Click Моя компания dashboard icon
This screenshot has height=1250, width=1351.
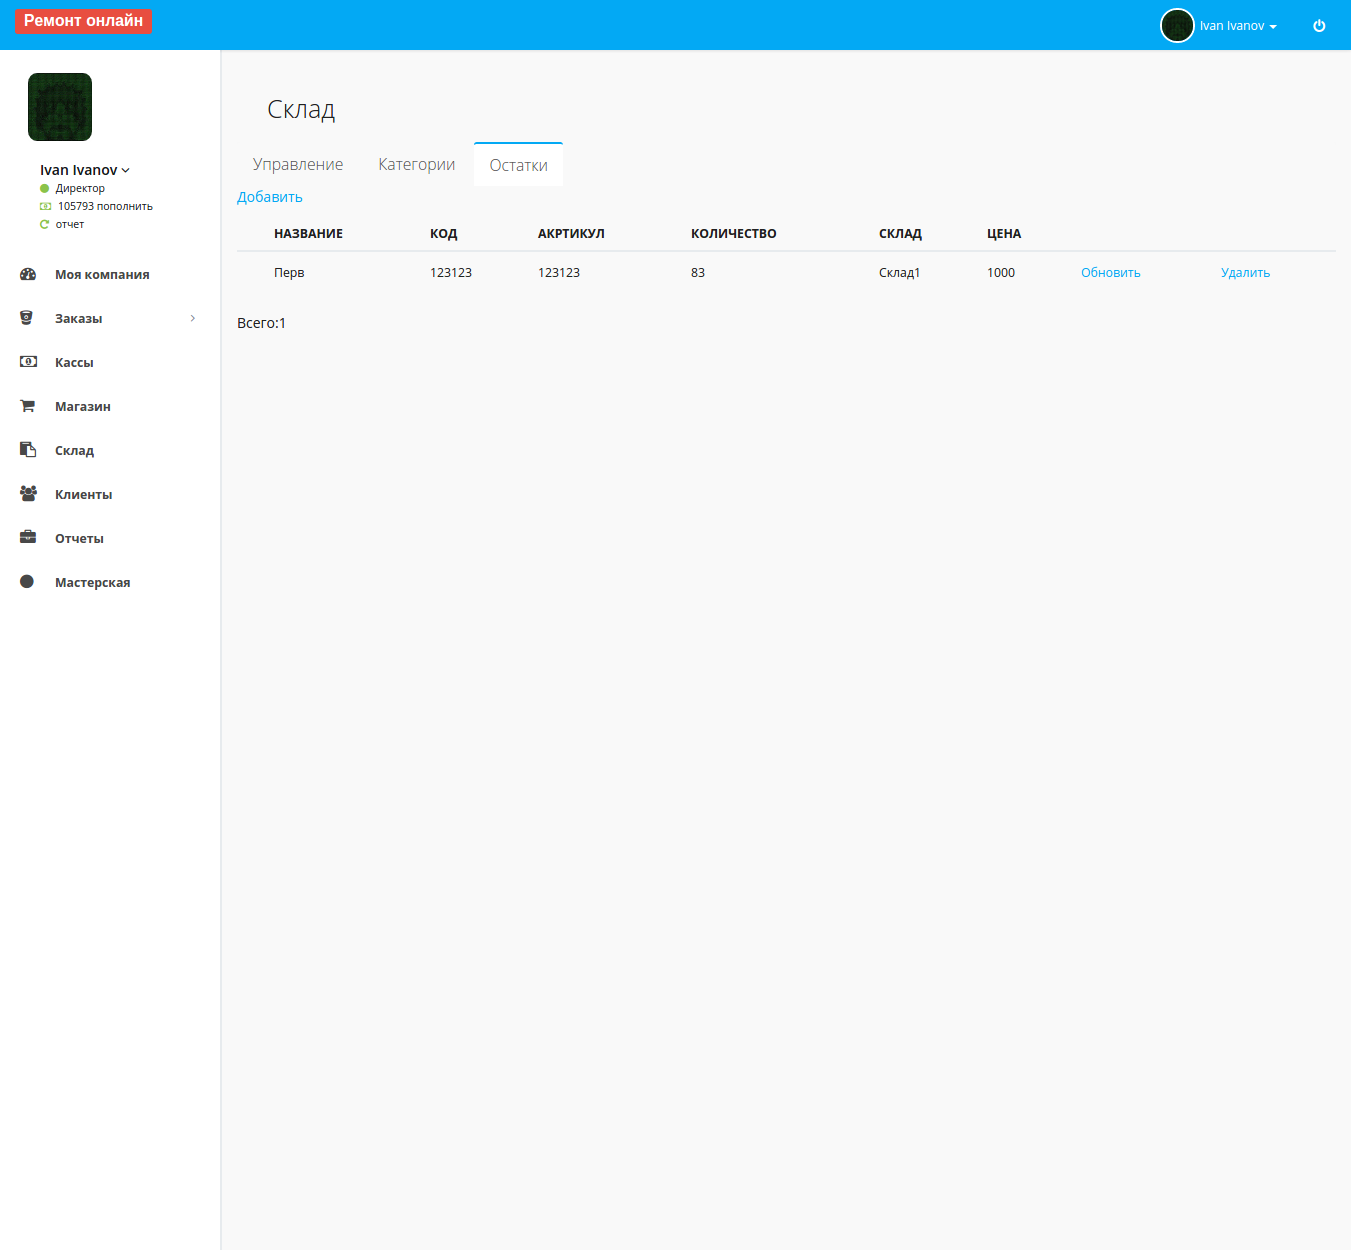pyautogui.click(x=28, y=274)
